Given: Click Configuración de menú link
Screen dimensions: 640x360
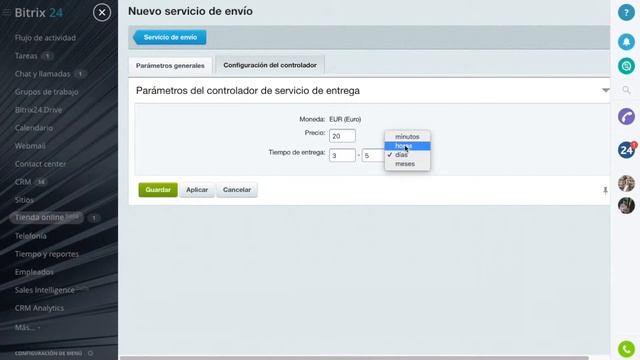Looking at the screenshot, I should pyautogui.click(x=49, y=353).
